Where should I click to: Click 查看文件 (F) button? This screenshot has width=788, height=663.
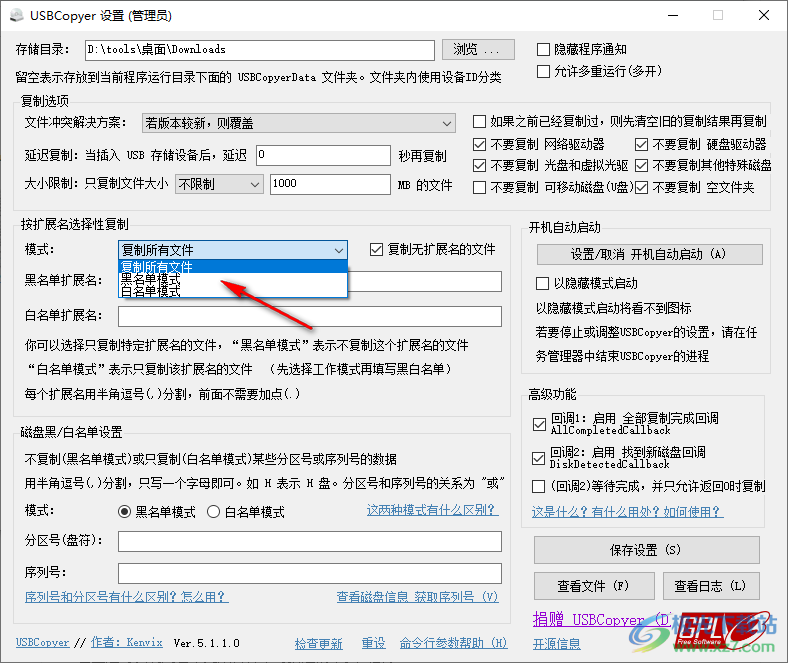[594, 586]
